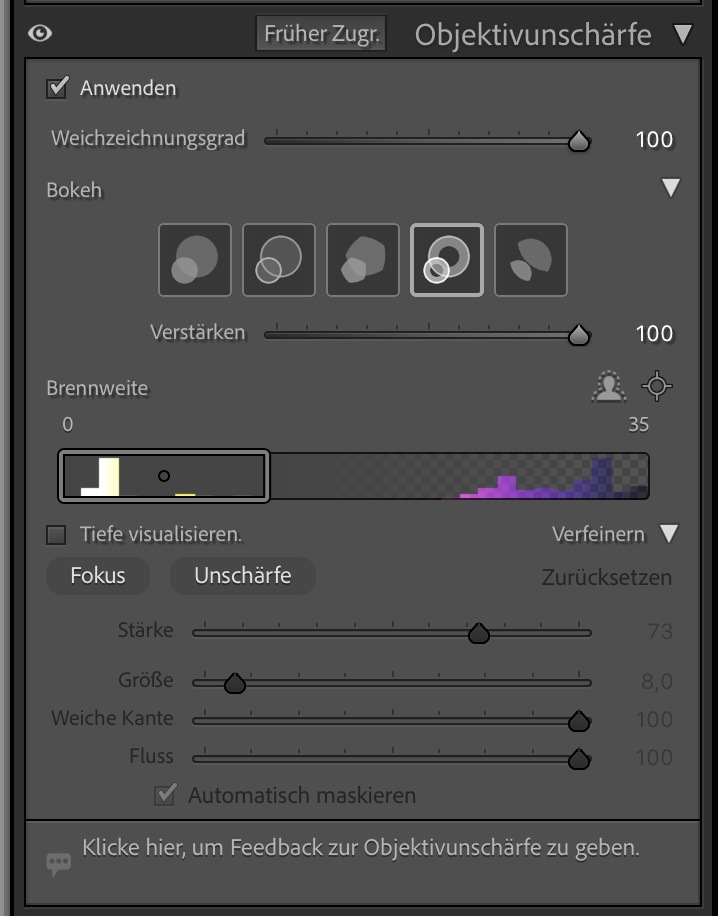718x916 pixels.
Task: Enable Tiefe visualisieren checkbox
Action: (57, 535)
